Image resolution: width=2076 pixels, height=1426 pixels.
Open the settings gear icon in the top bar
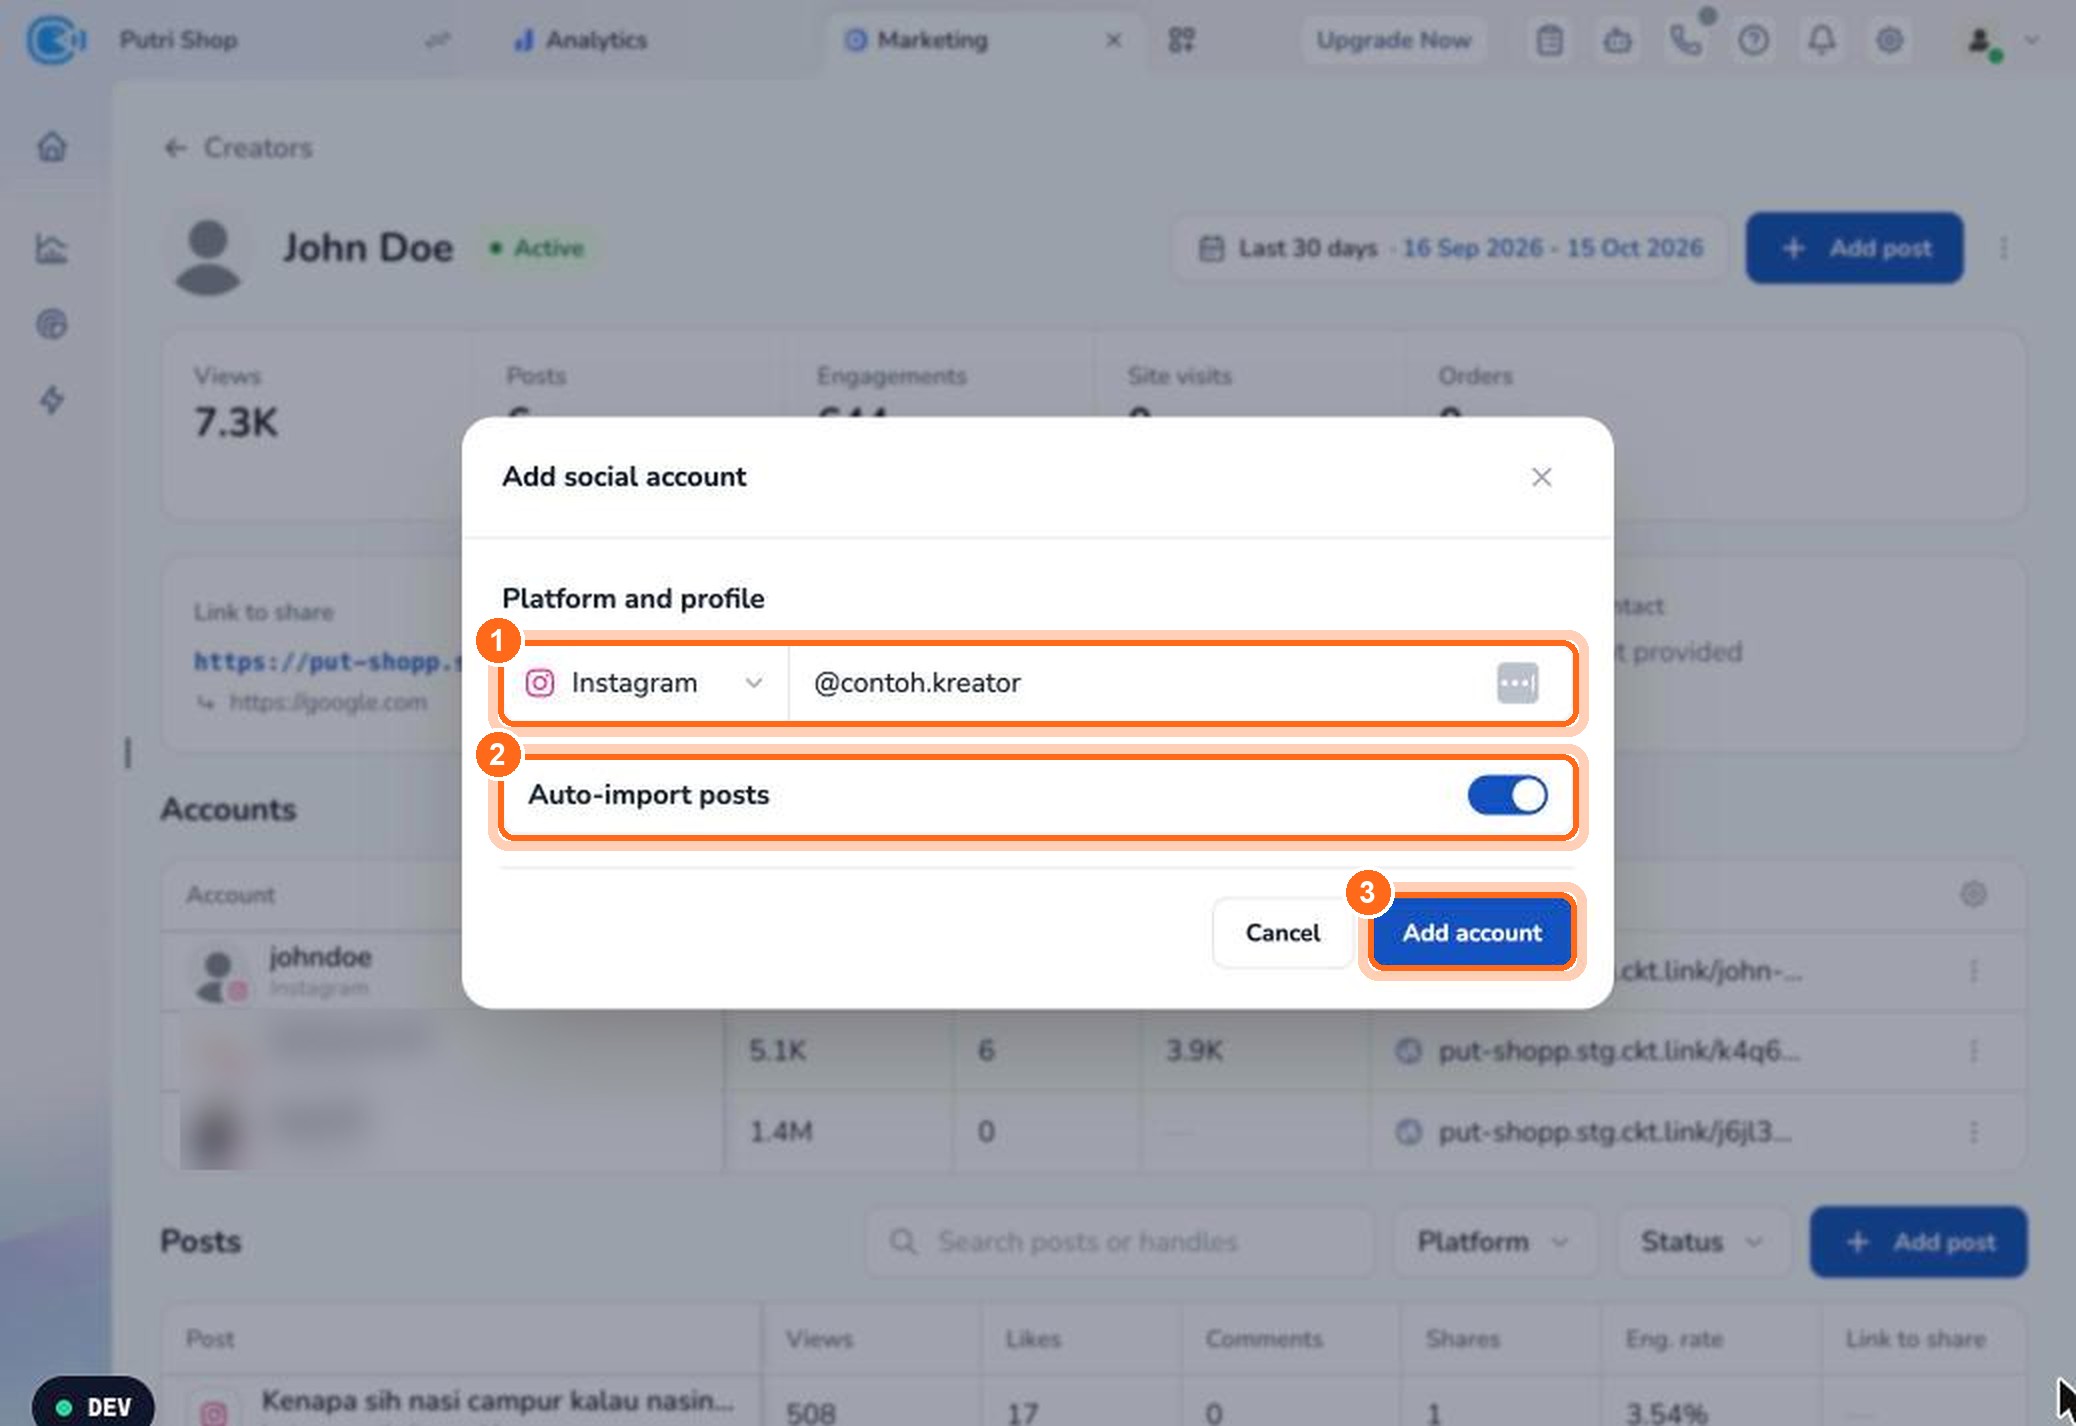[1889, 40]
